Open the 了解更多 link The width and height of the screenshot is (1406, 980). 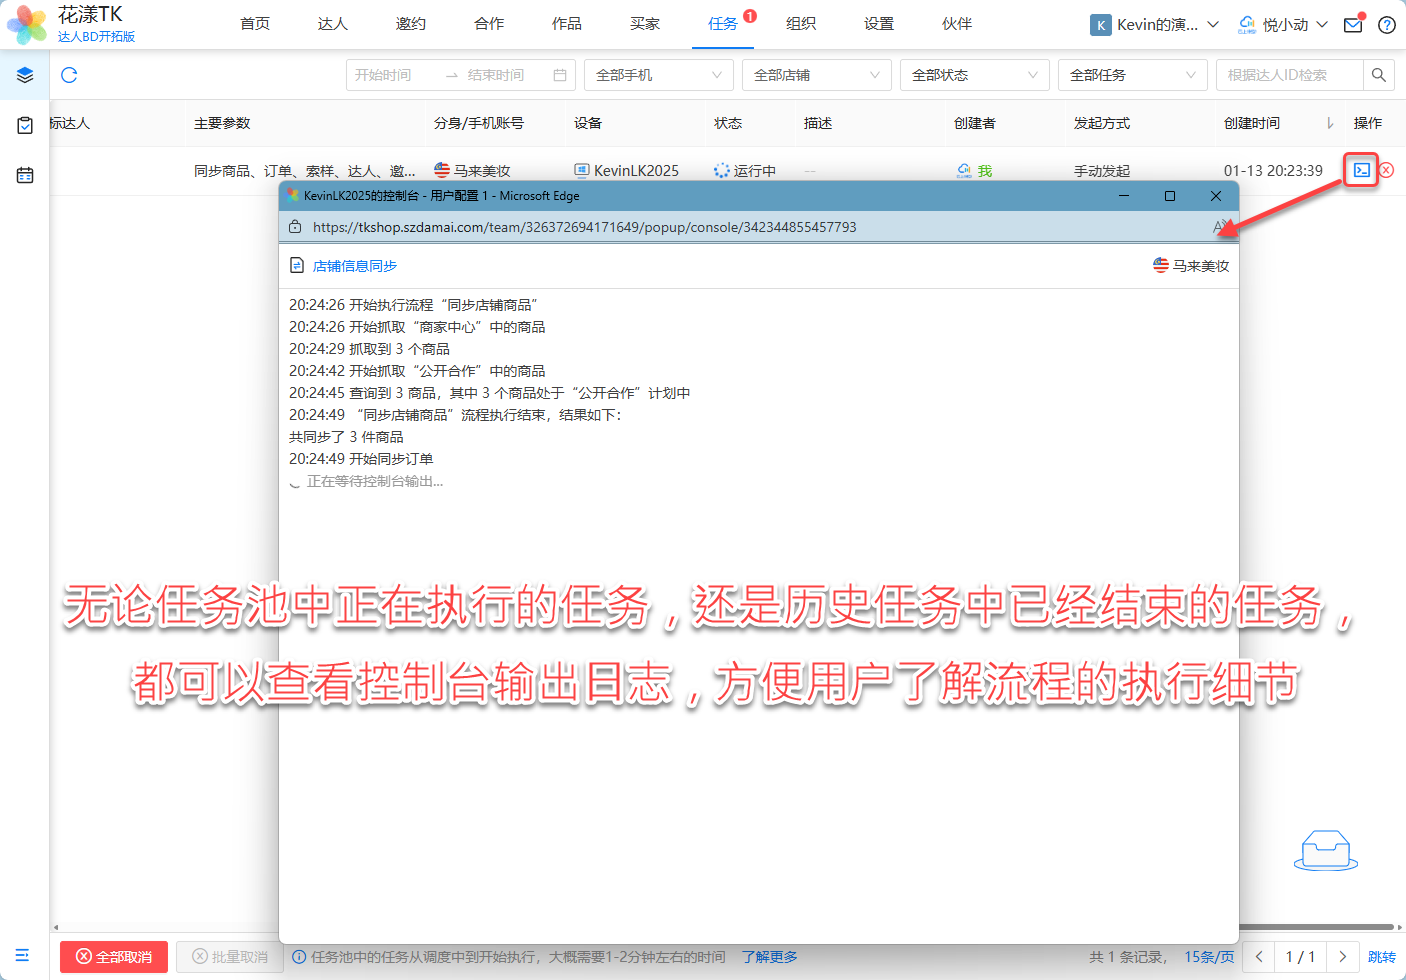coord(769,957)
